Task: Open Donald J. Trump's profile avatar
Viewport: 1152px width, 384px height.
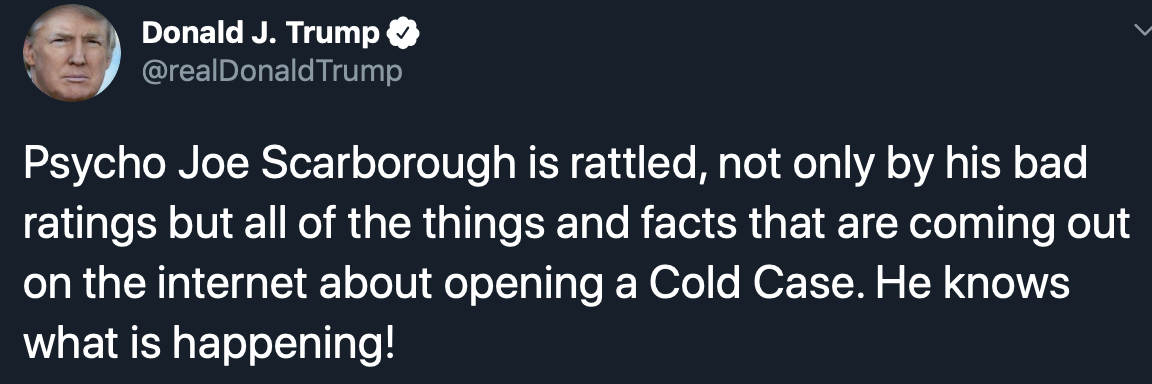Action: (x=72, y=52)
